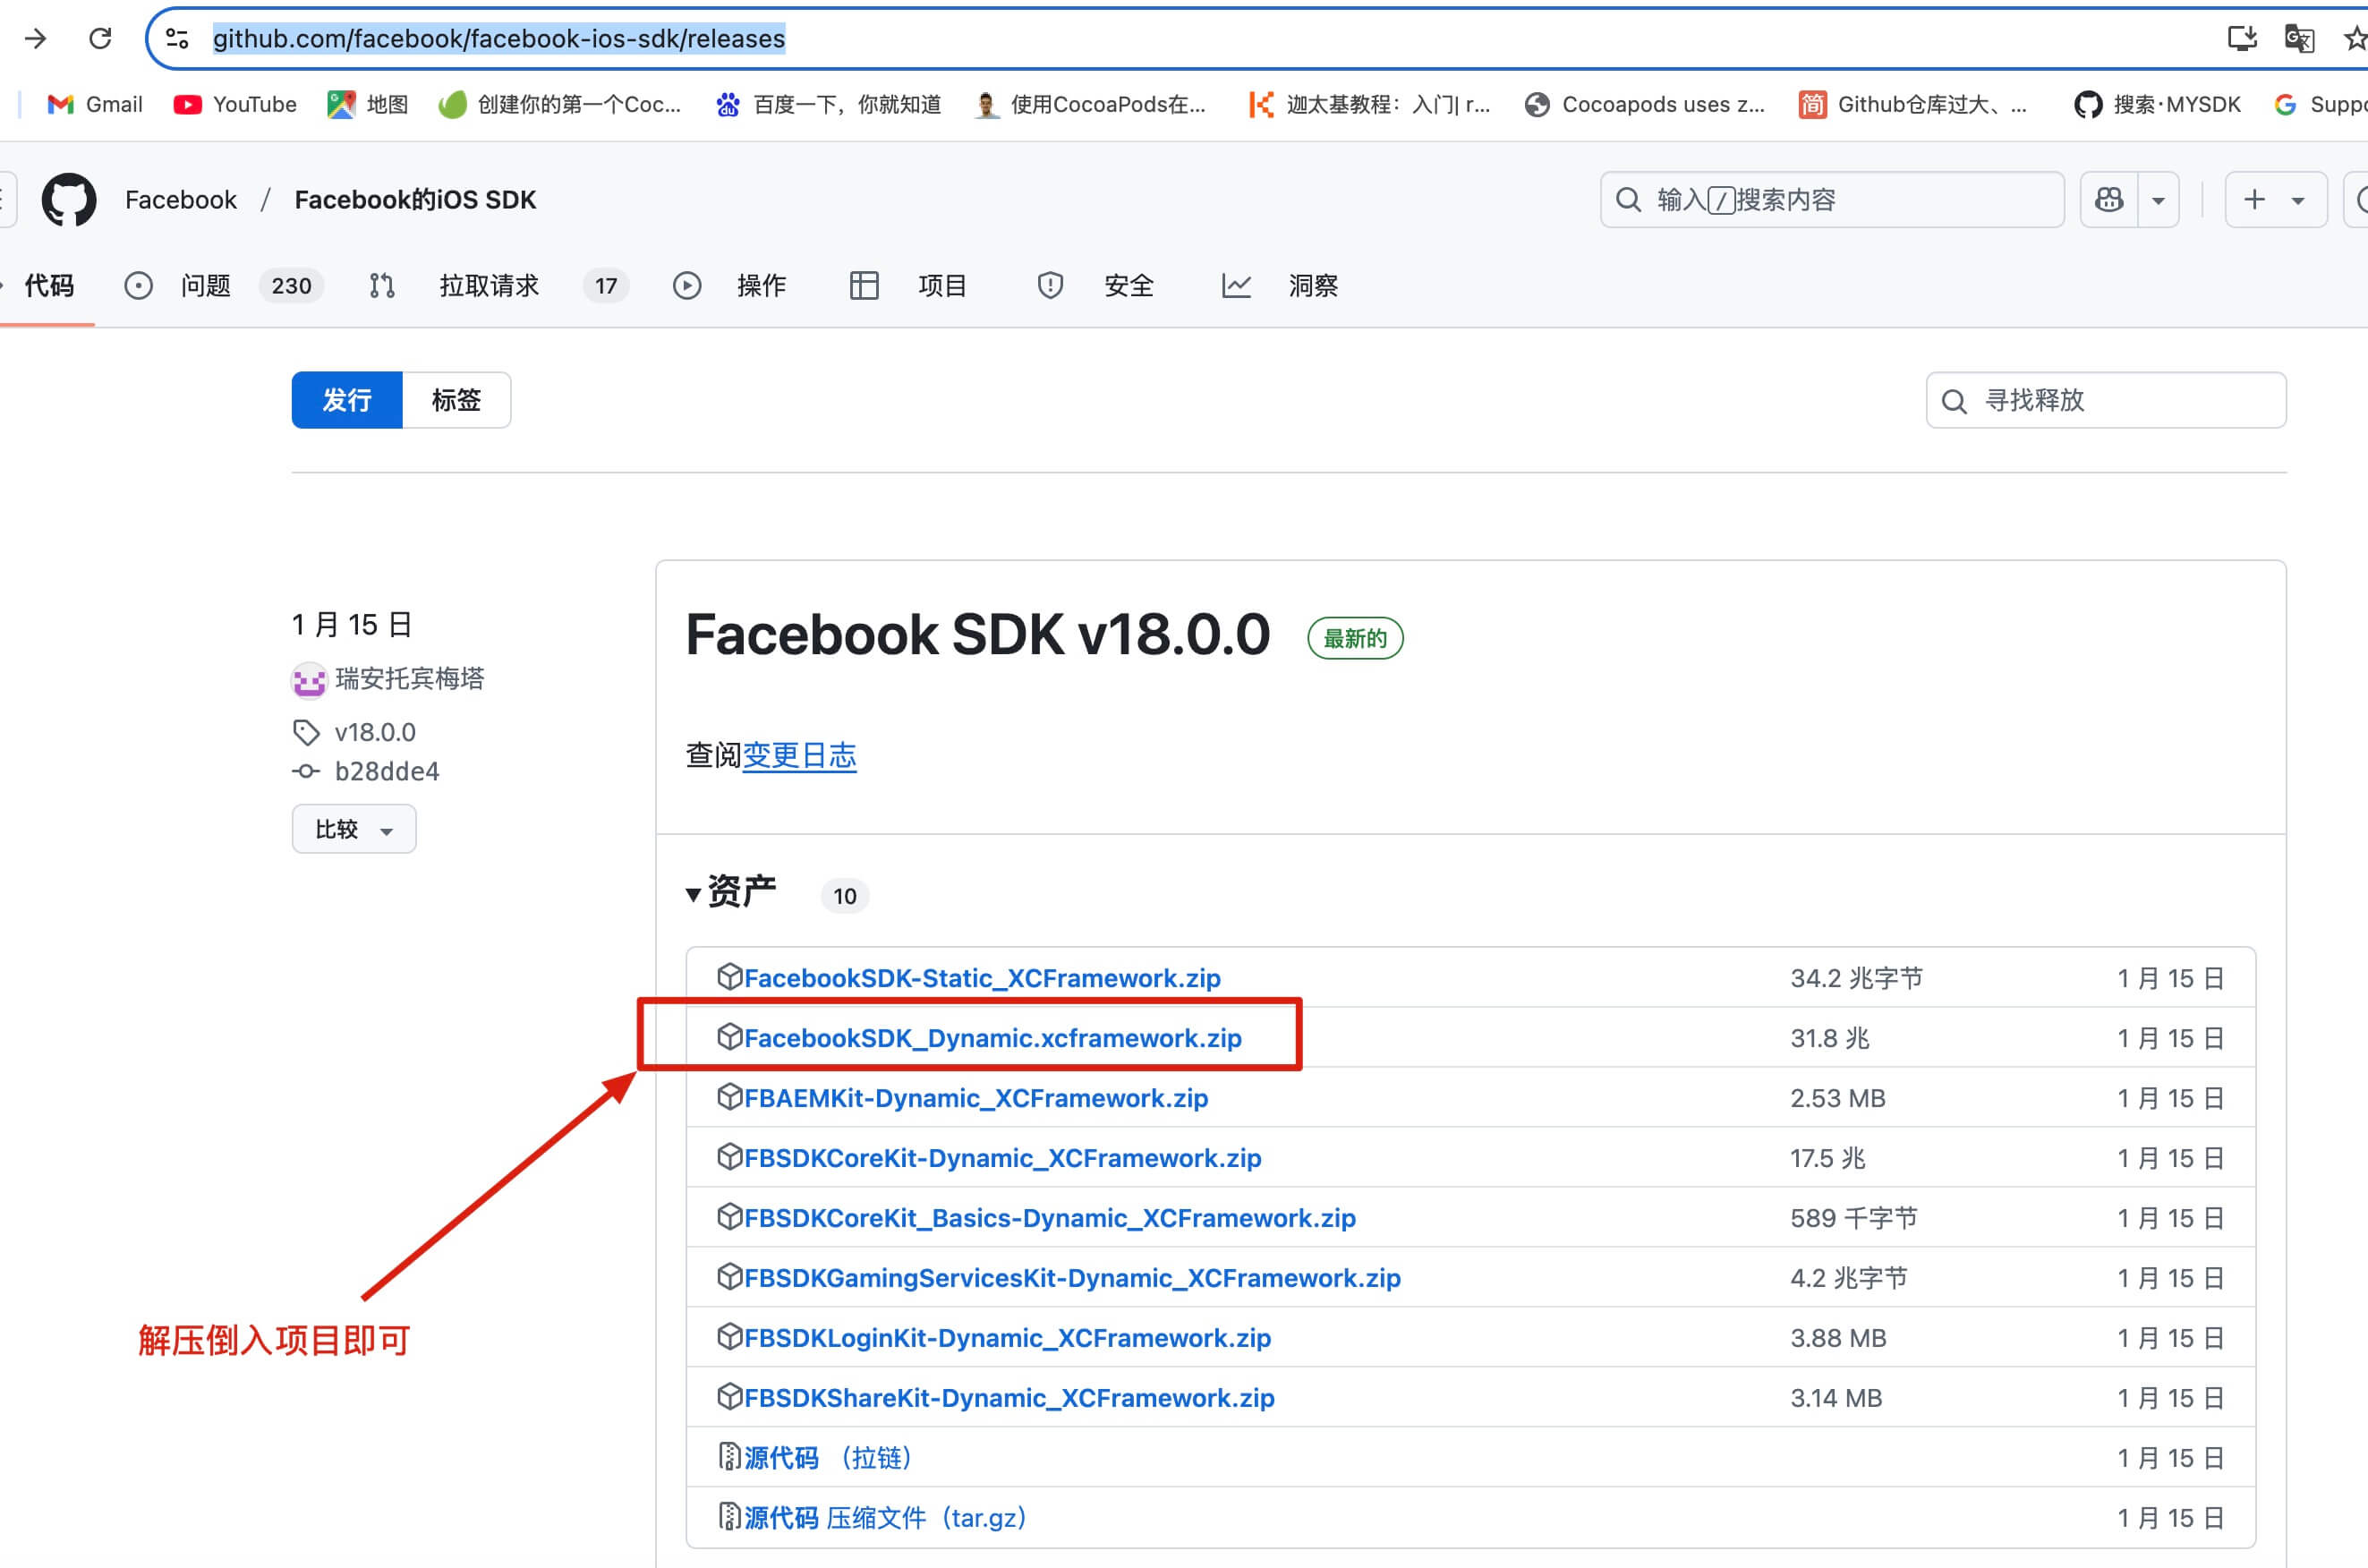2368x1568 pixels.
Task: Click the 最新的 latest badge
Action: click(1355, 639)
